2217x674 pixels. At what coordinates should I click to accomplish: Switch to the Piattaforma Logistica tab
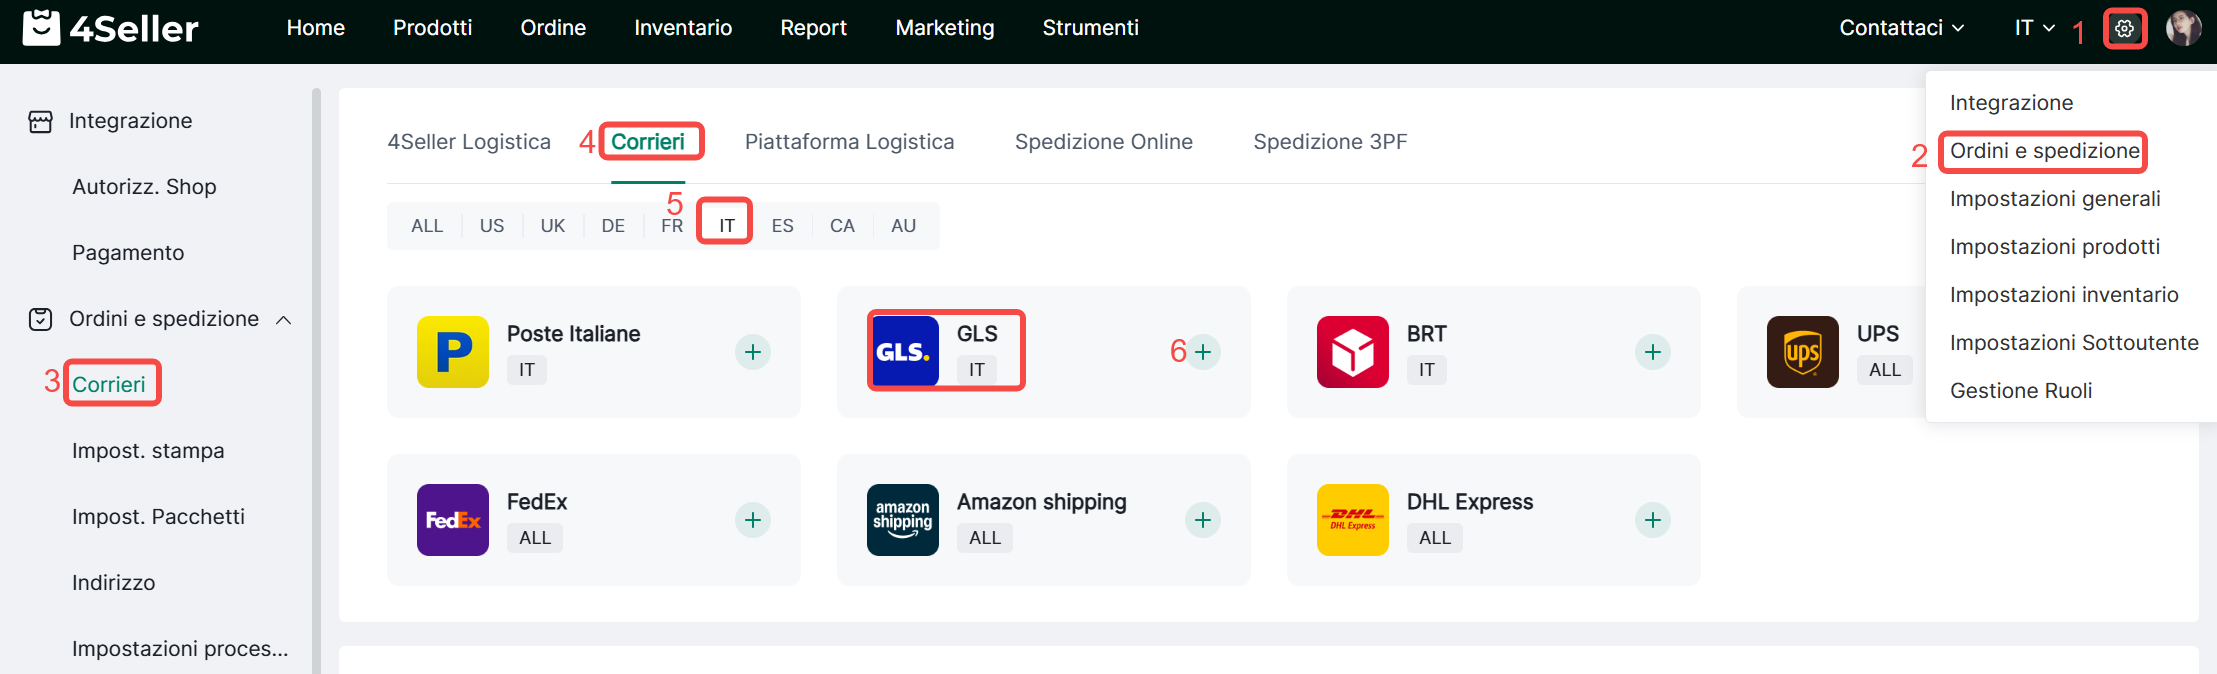[849, 142]
